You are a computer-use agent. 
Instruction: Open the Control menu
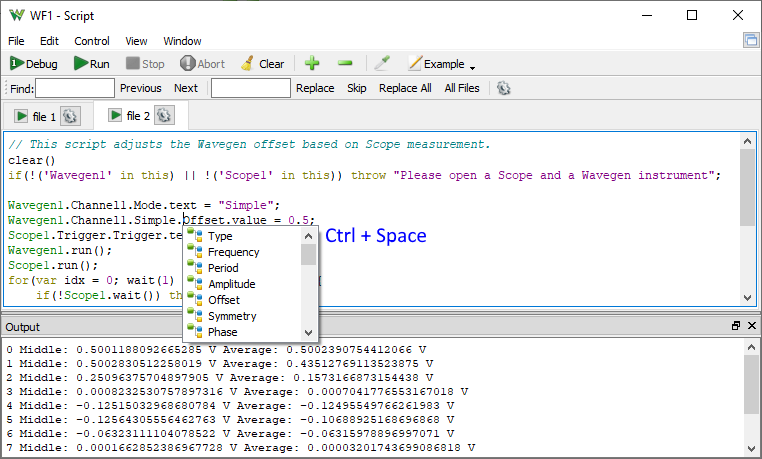coord(92,41)
